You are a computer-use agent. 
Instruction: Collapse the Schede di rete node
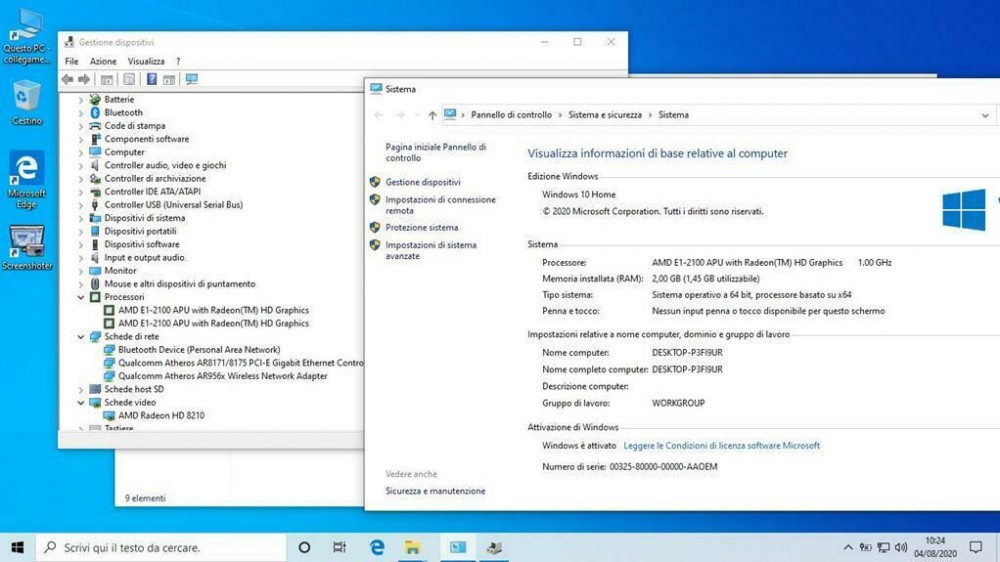coord(80,337)
